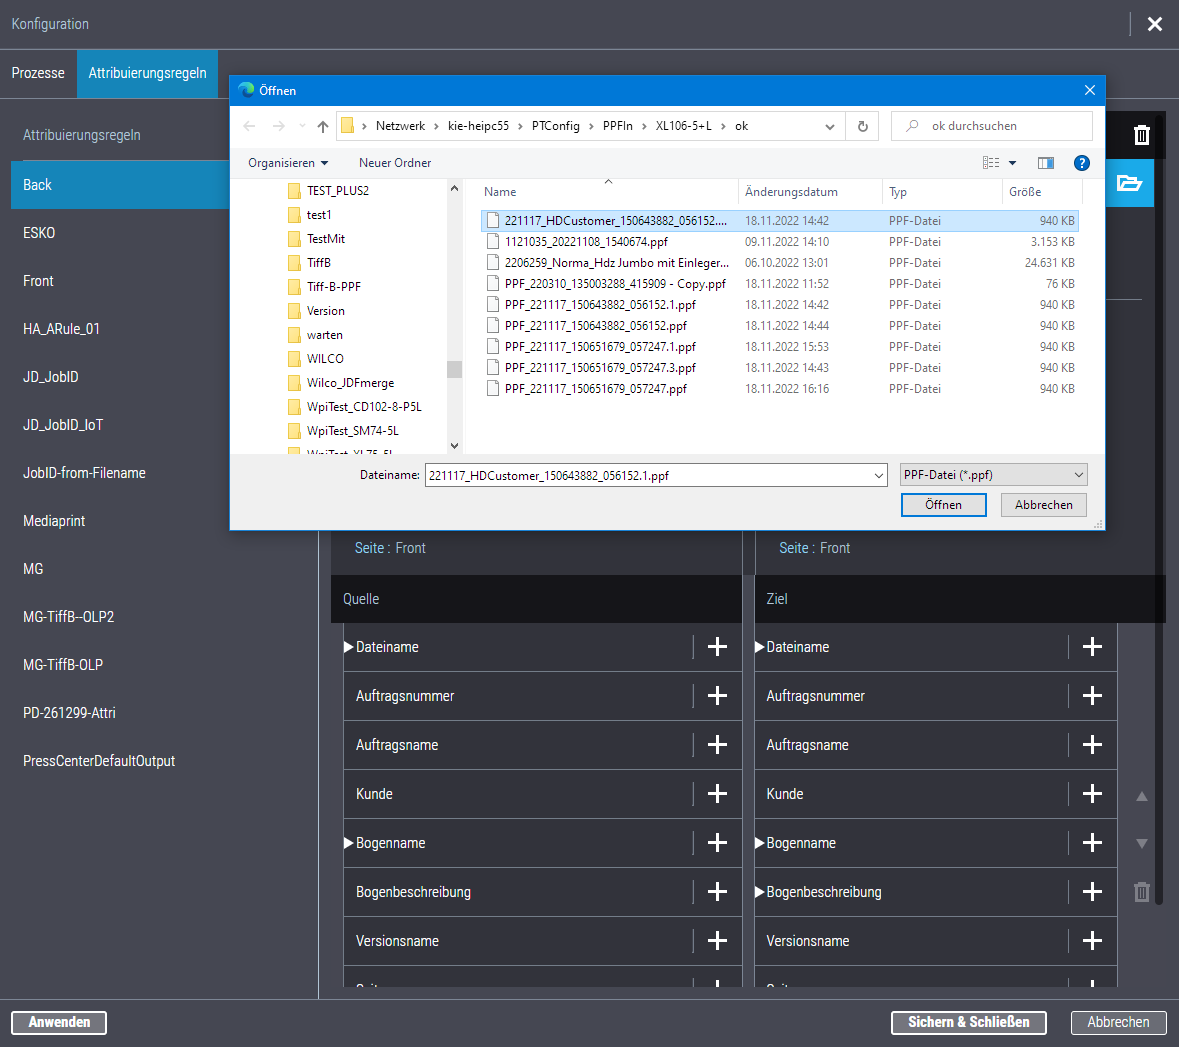The height and width of the screenshot is (1047, 1179).
Task: Select the WILCO folder in tree
Action: click(x=325, y=359)
